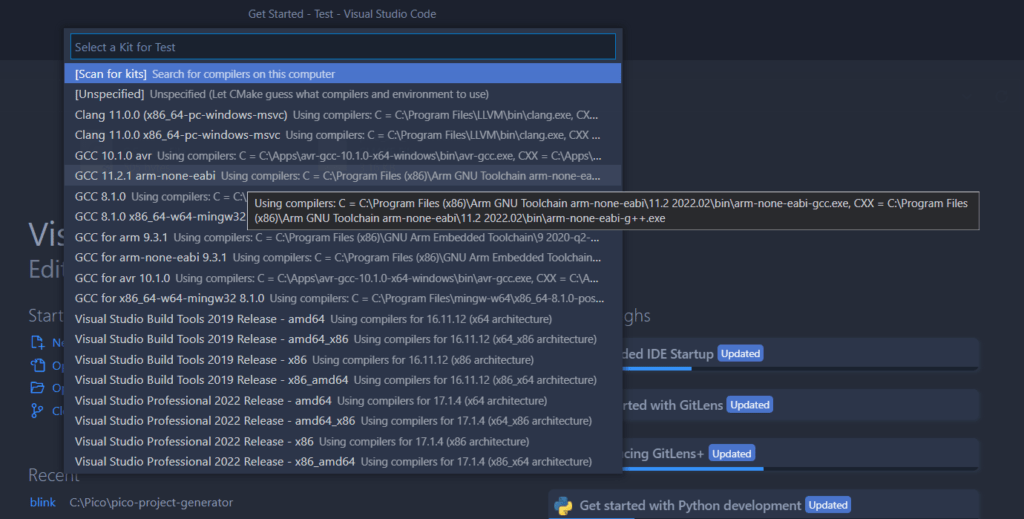Screen dimensions: 1024x519
Task: Select Visual Studio Build Tools 2019 Release - amd64_x86
Action: (342, 339)
